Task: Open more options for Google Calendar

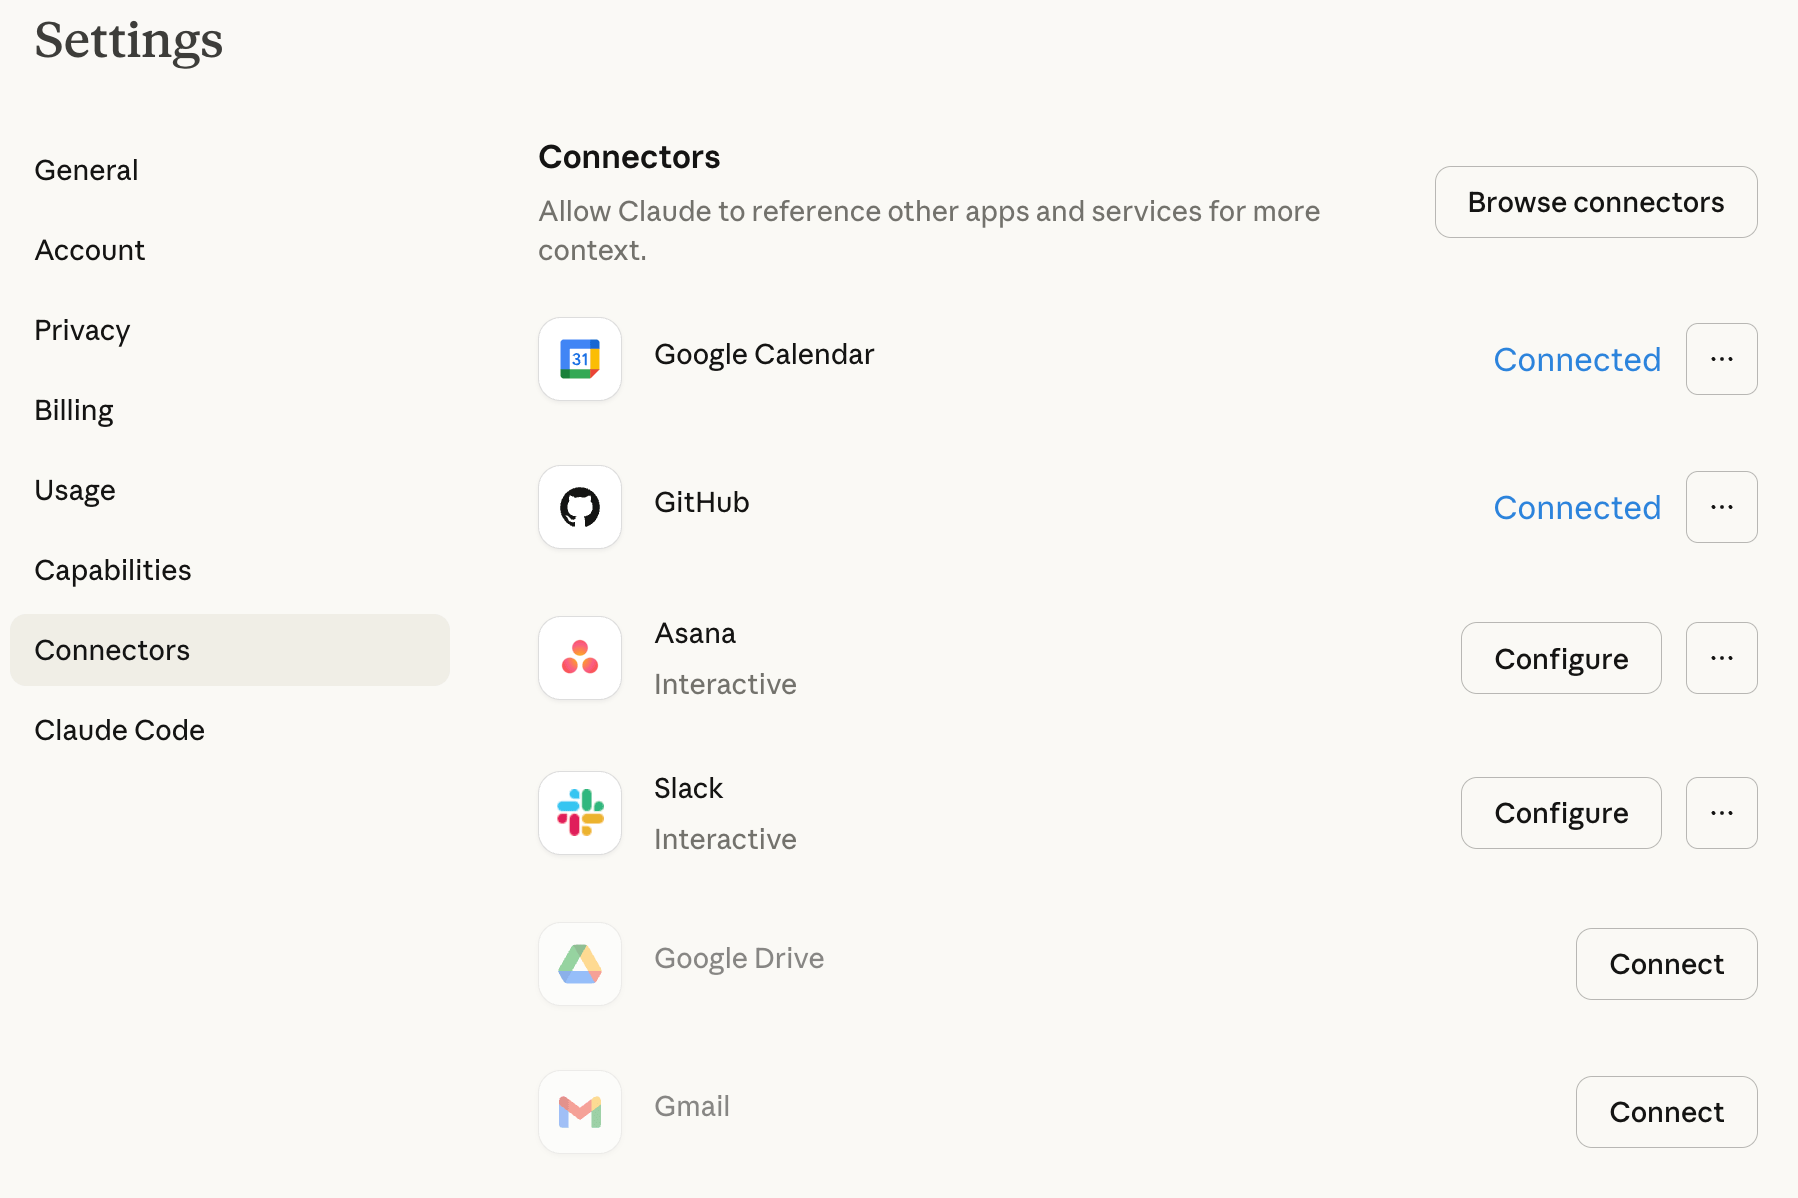Action: (x=1721, y=359)
